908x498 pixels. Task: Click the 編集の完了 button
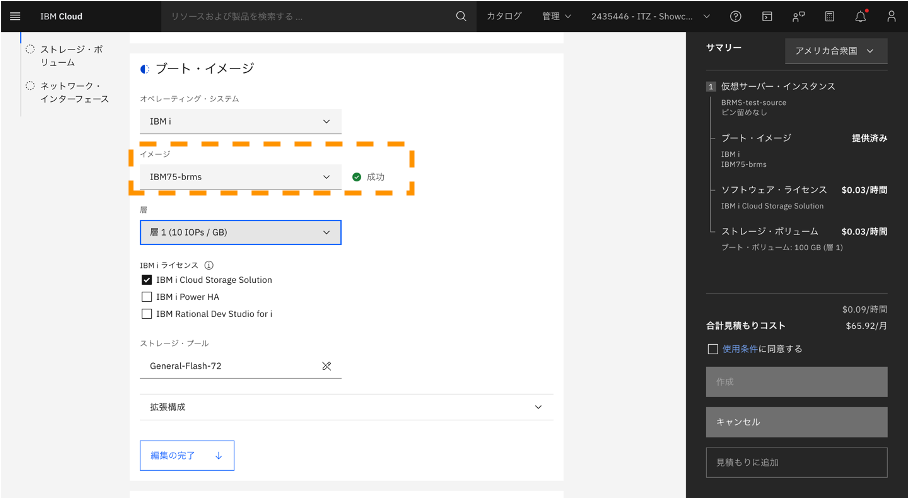187,456
